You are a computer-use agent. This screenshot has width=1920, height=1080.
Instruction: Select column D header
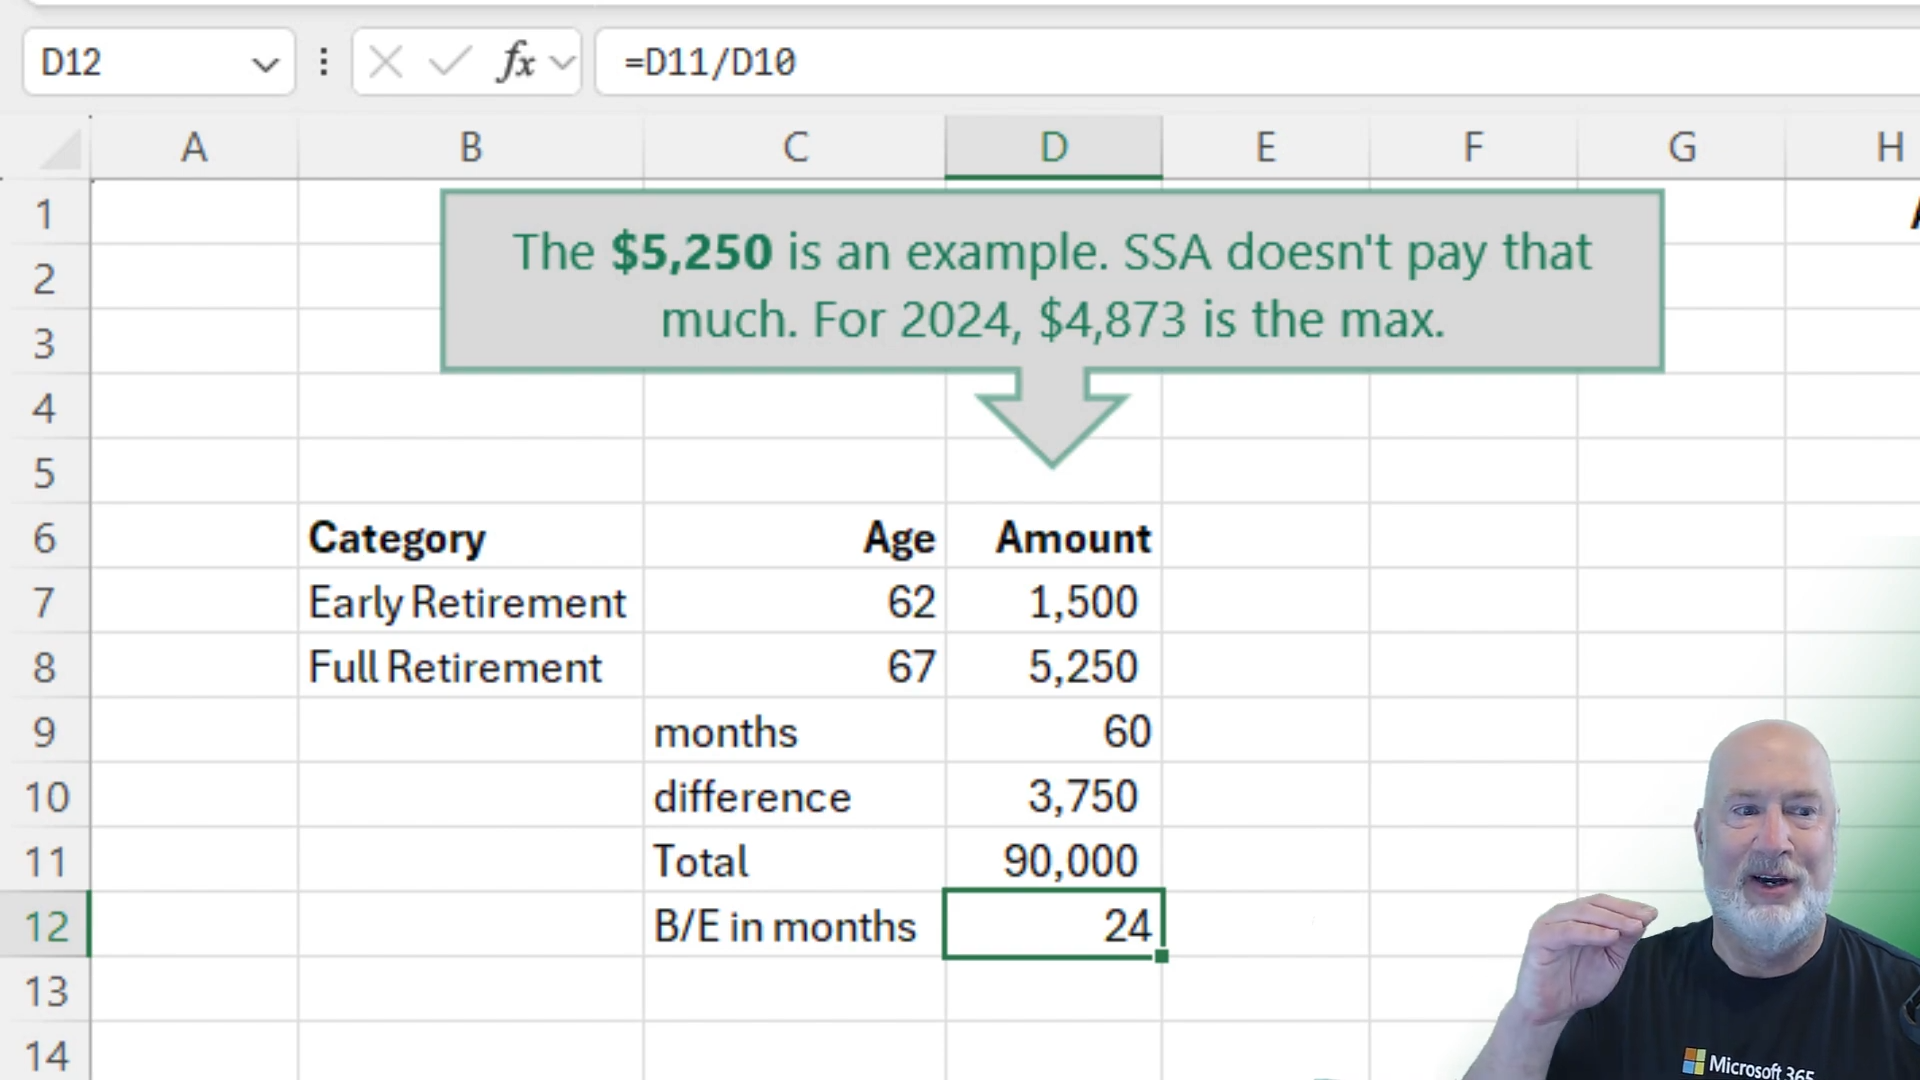pos(1053,148)
